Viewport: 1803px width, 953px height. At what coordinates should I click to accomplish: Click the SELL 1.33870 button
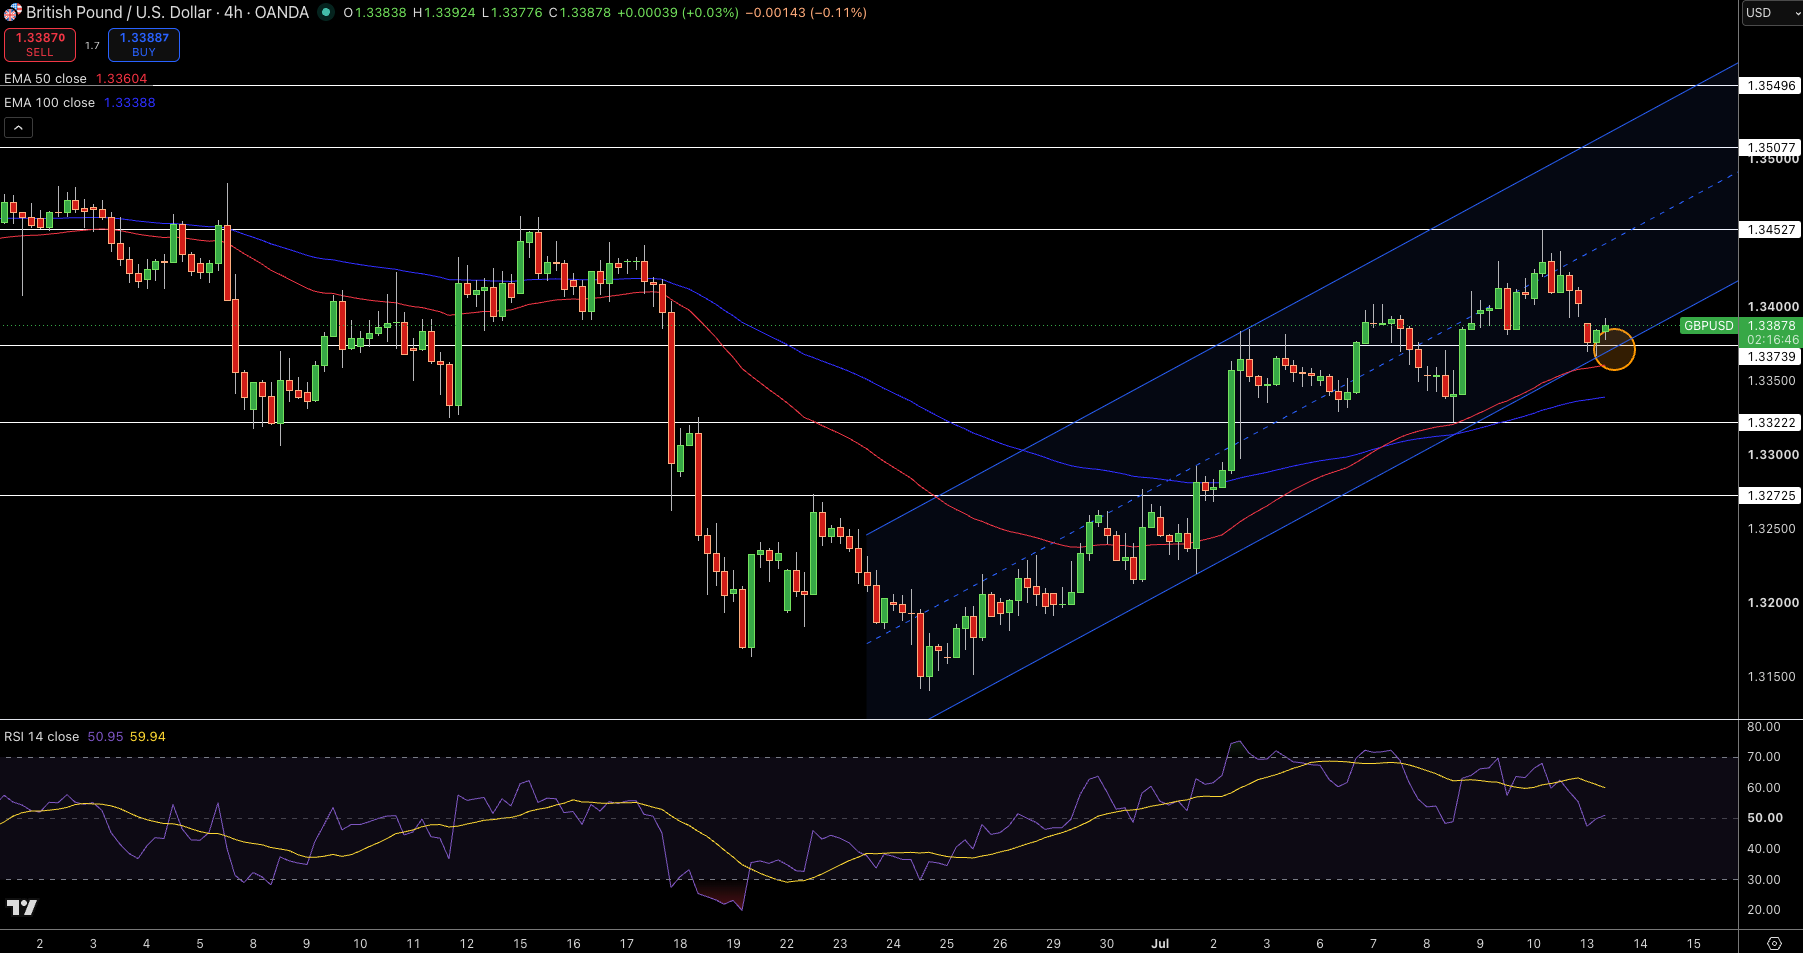coord(40,44)
